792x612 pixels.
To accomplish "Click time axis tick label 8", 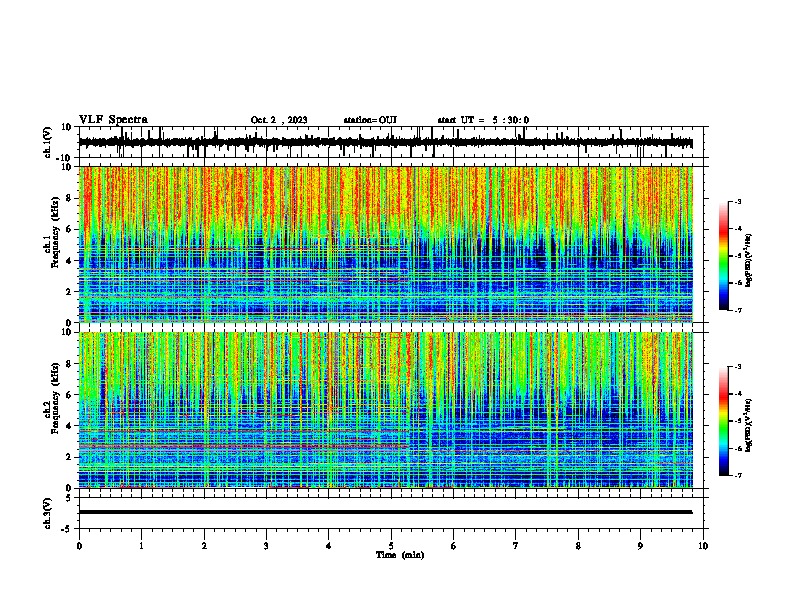I will point(578,546).
